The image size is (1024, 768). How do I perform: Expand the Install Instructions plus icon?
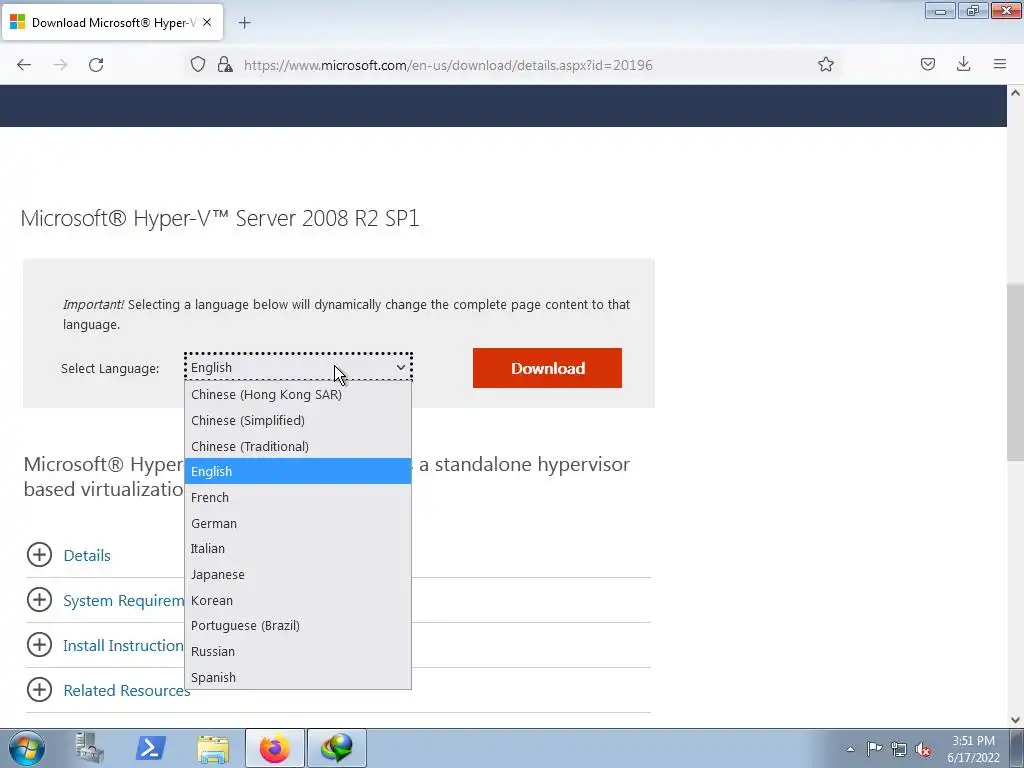coord(39,645)
